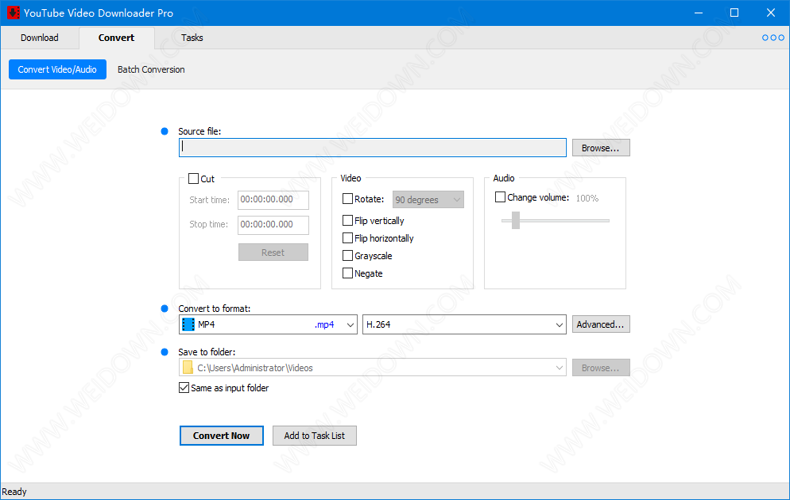Click Browse next to Save to folder

click(x=601, y=368)
